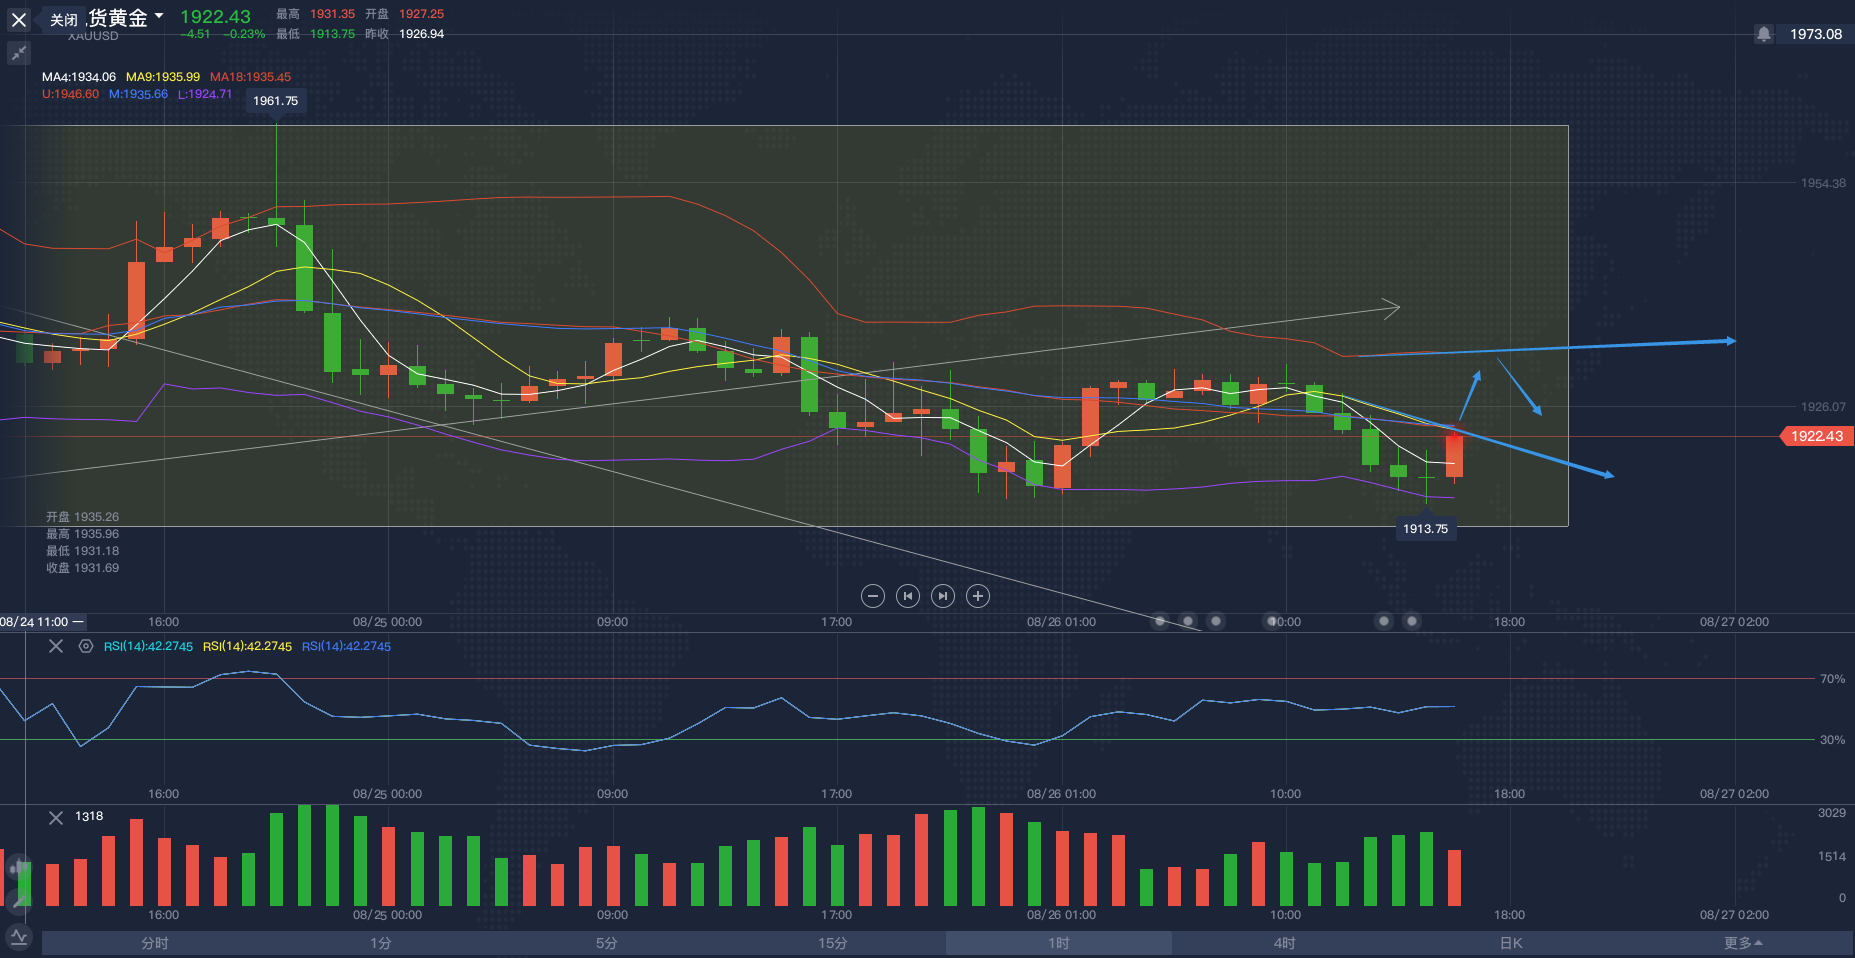This screenshot has width=1855, height=958.
Task: Jump to latest candle with skip-forward button
Action: pos(943,596)
